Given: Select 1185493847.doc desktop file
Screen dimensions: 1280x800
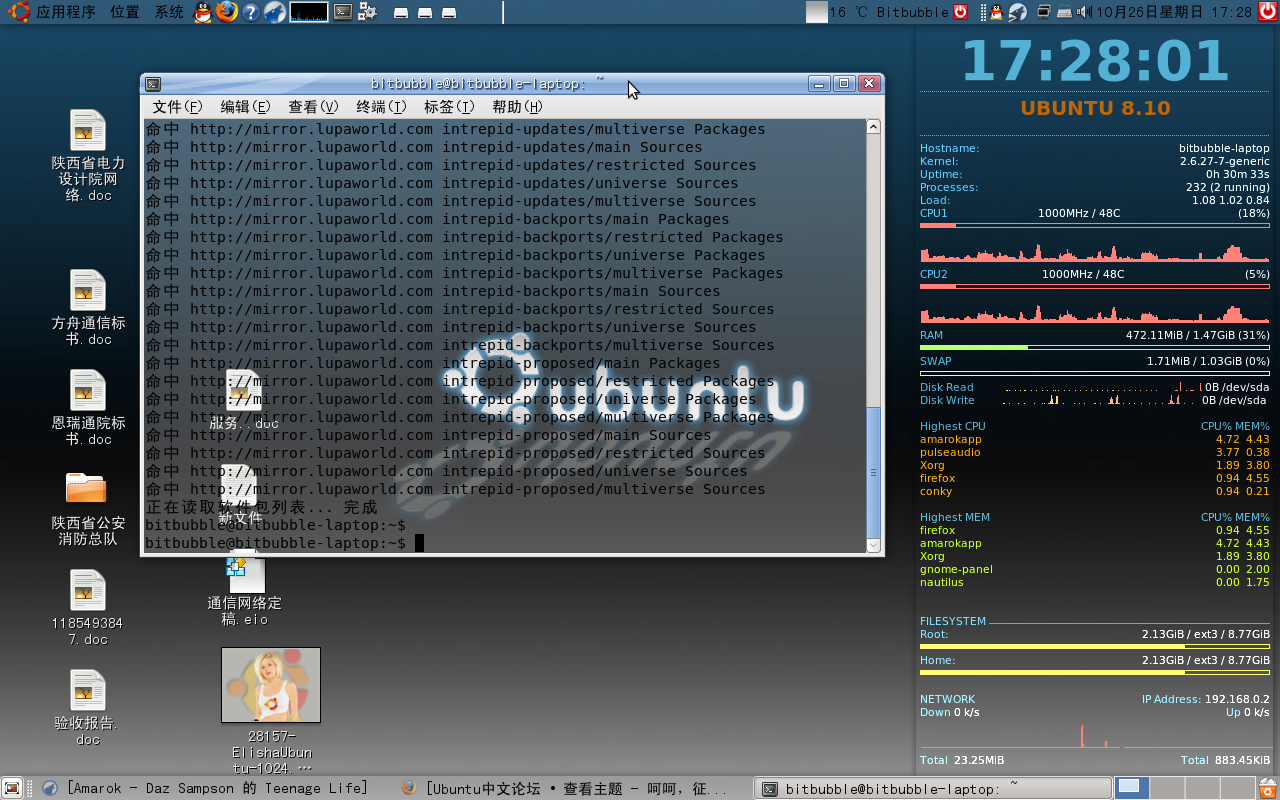Looking at the screenshot, I should pyautogui.click(x=88, y=608).
